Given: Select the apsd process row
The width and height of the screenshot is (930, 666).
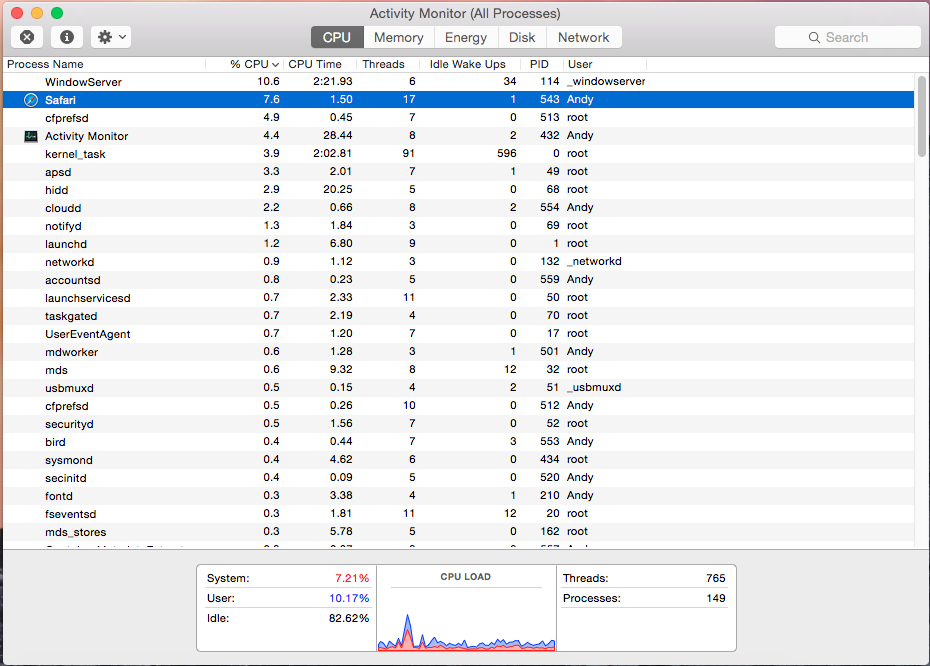Looking at the screenshot, I should 458,171.
